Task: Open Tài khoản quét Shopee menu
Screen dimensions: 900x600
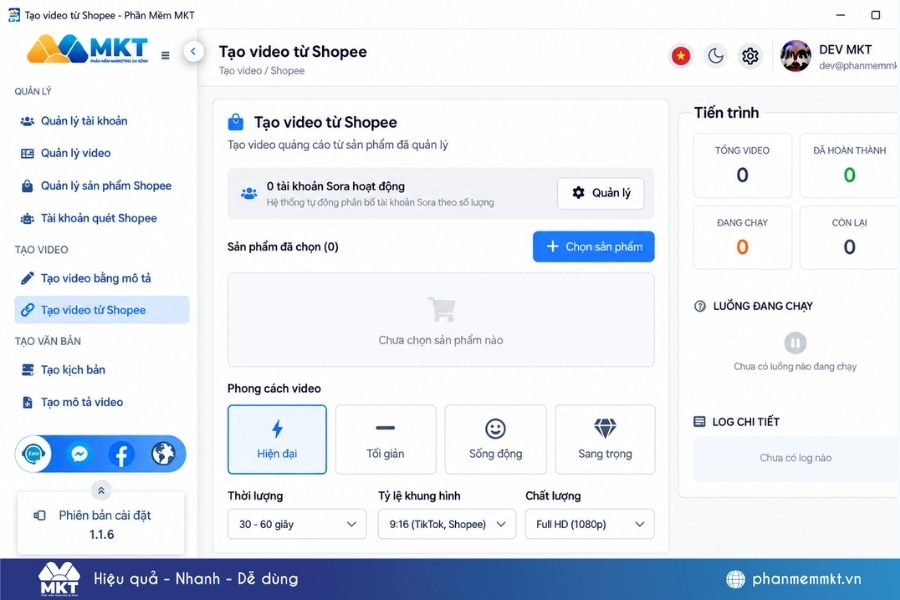Action: [102, 218]
